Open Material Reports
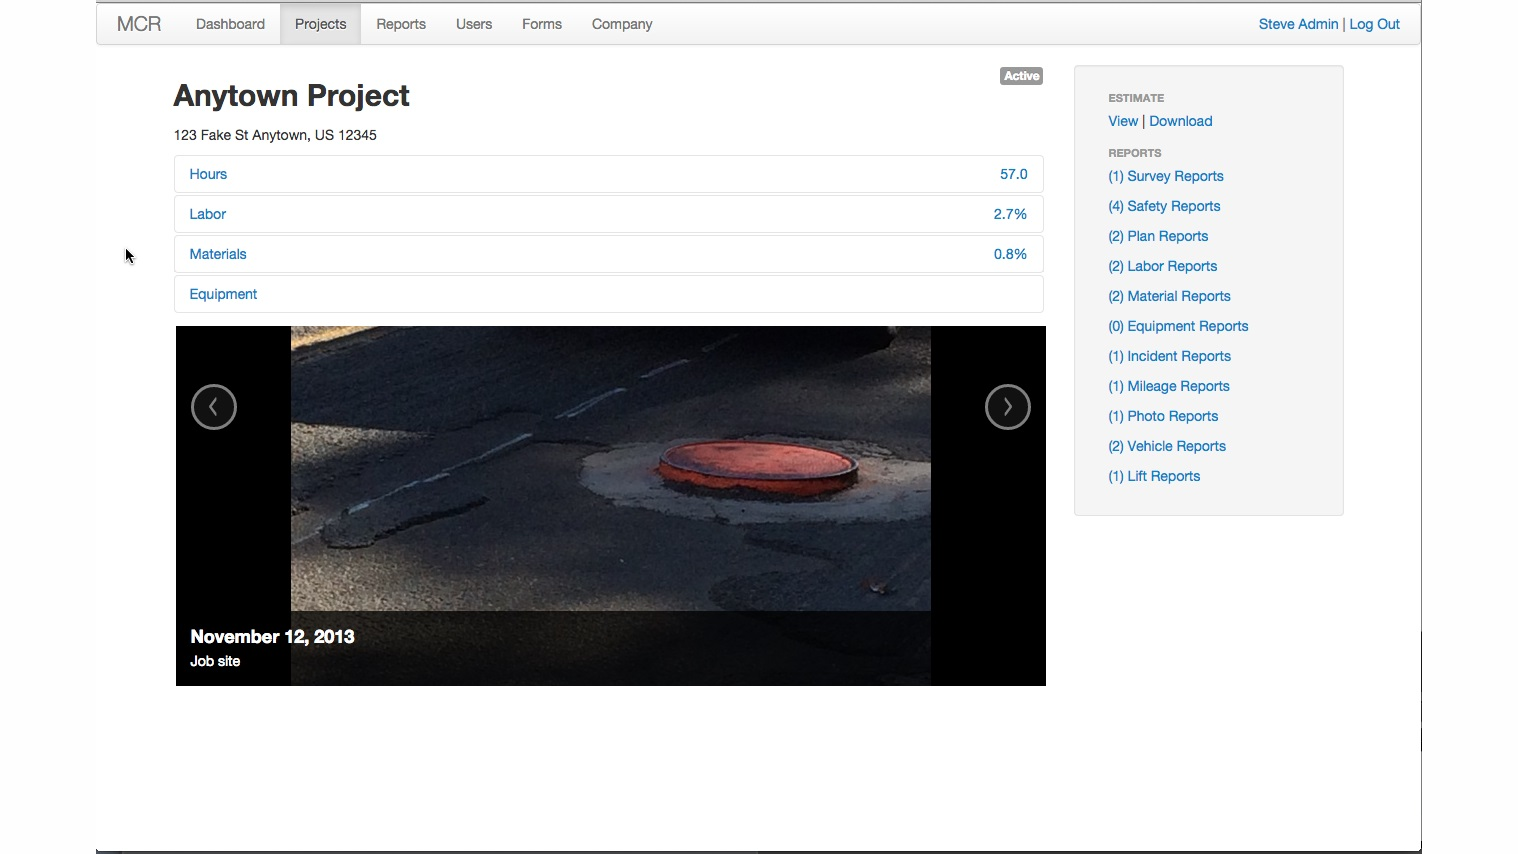1518x854 pixels. click(x=1169, y=296)
